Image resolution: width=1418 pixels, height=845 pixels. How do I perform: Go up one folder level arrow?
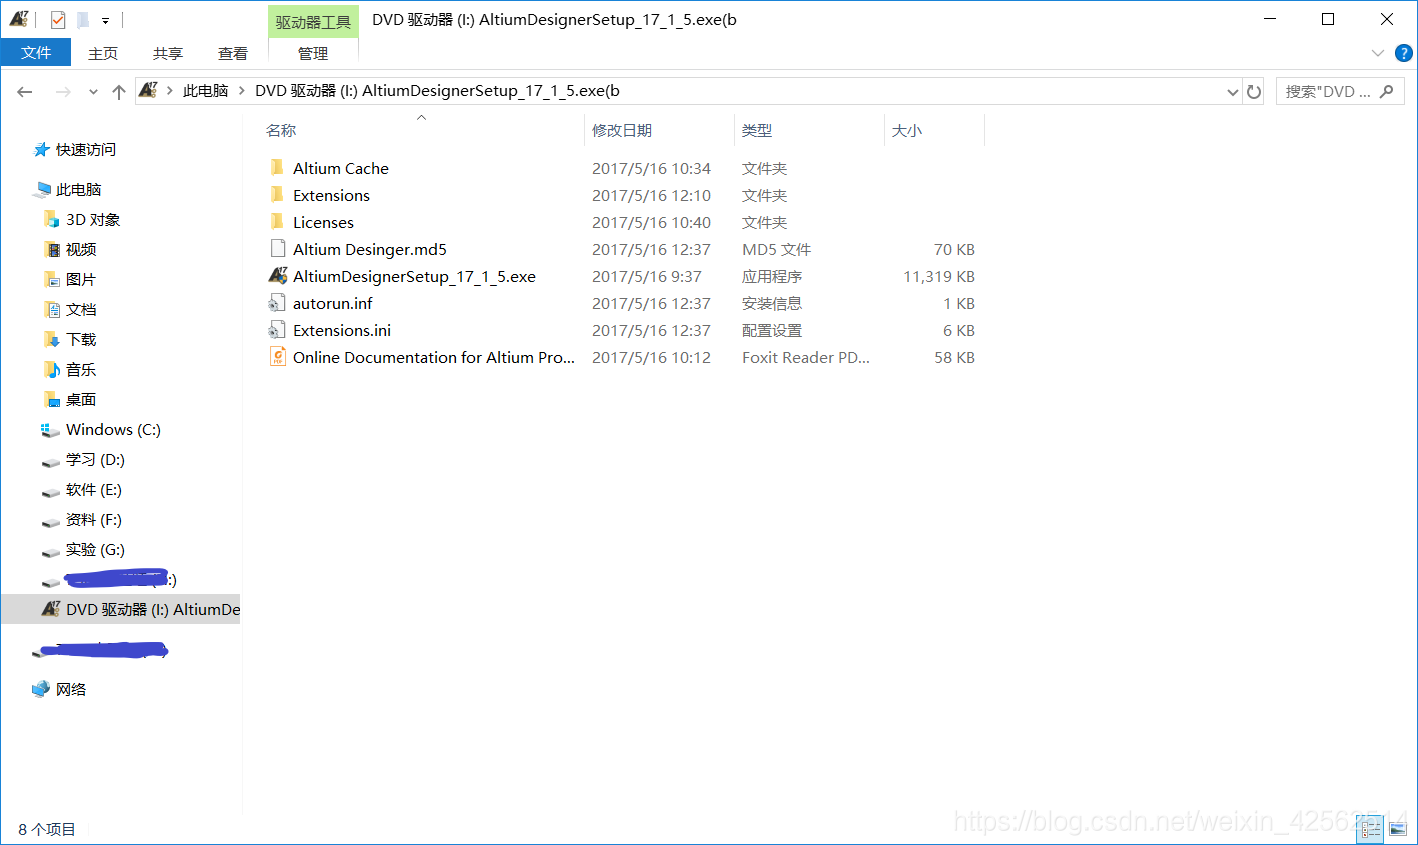coord(119,91)
